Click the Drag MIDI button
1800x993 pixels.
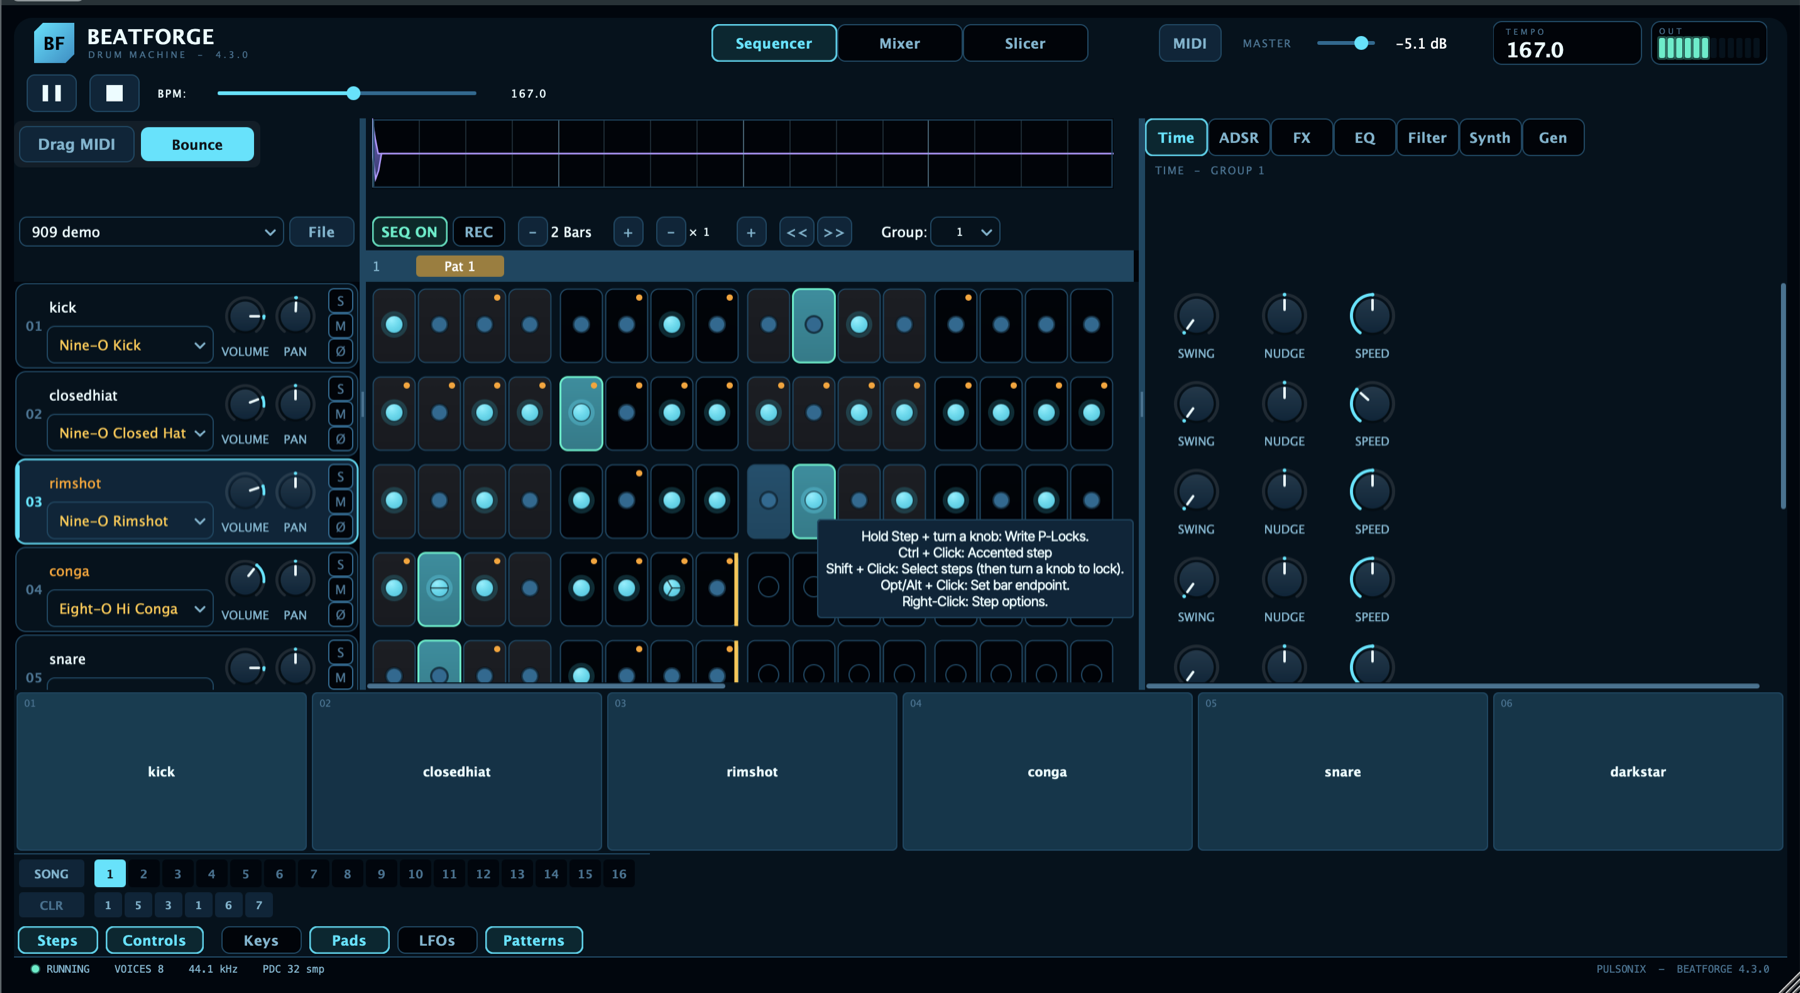point(76,144)
